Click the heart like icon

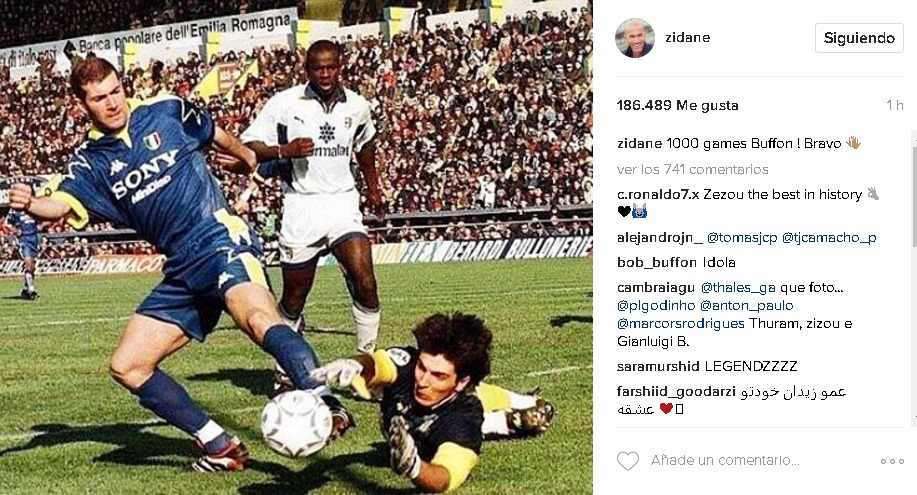coord(628,461)
